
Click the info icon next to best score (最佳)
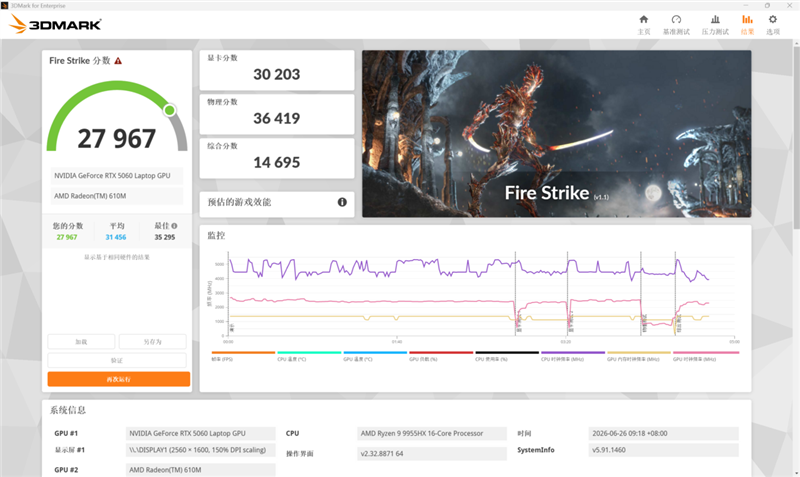pos(174,225)
